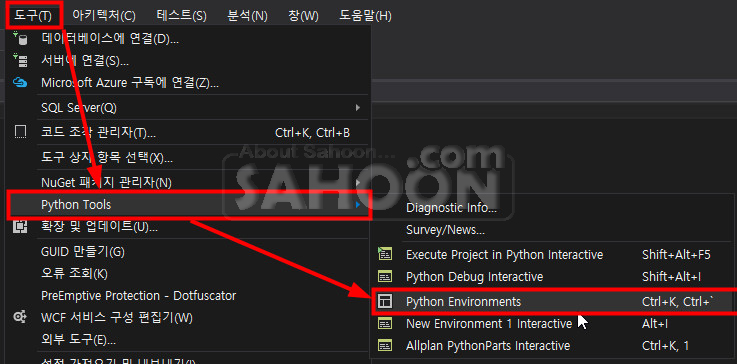Open the 도구(T) menu
The height and width of the screenshot is (364, 737).
[x=33, y=16]
